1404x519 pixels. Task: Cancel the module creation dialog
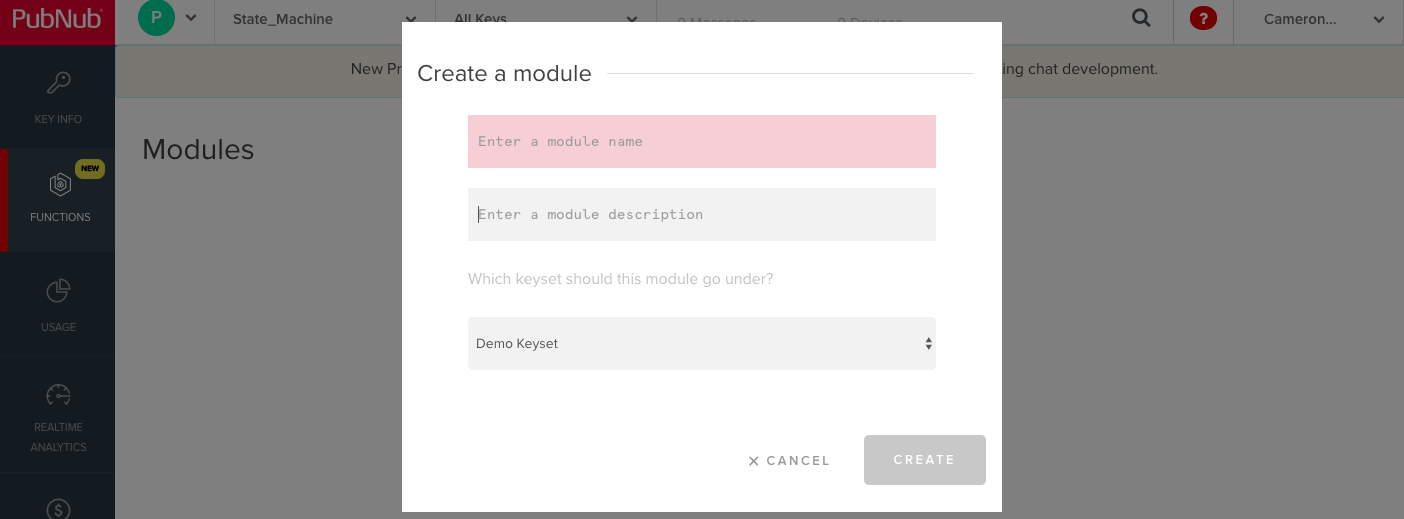tap(789, 461)
